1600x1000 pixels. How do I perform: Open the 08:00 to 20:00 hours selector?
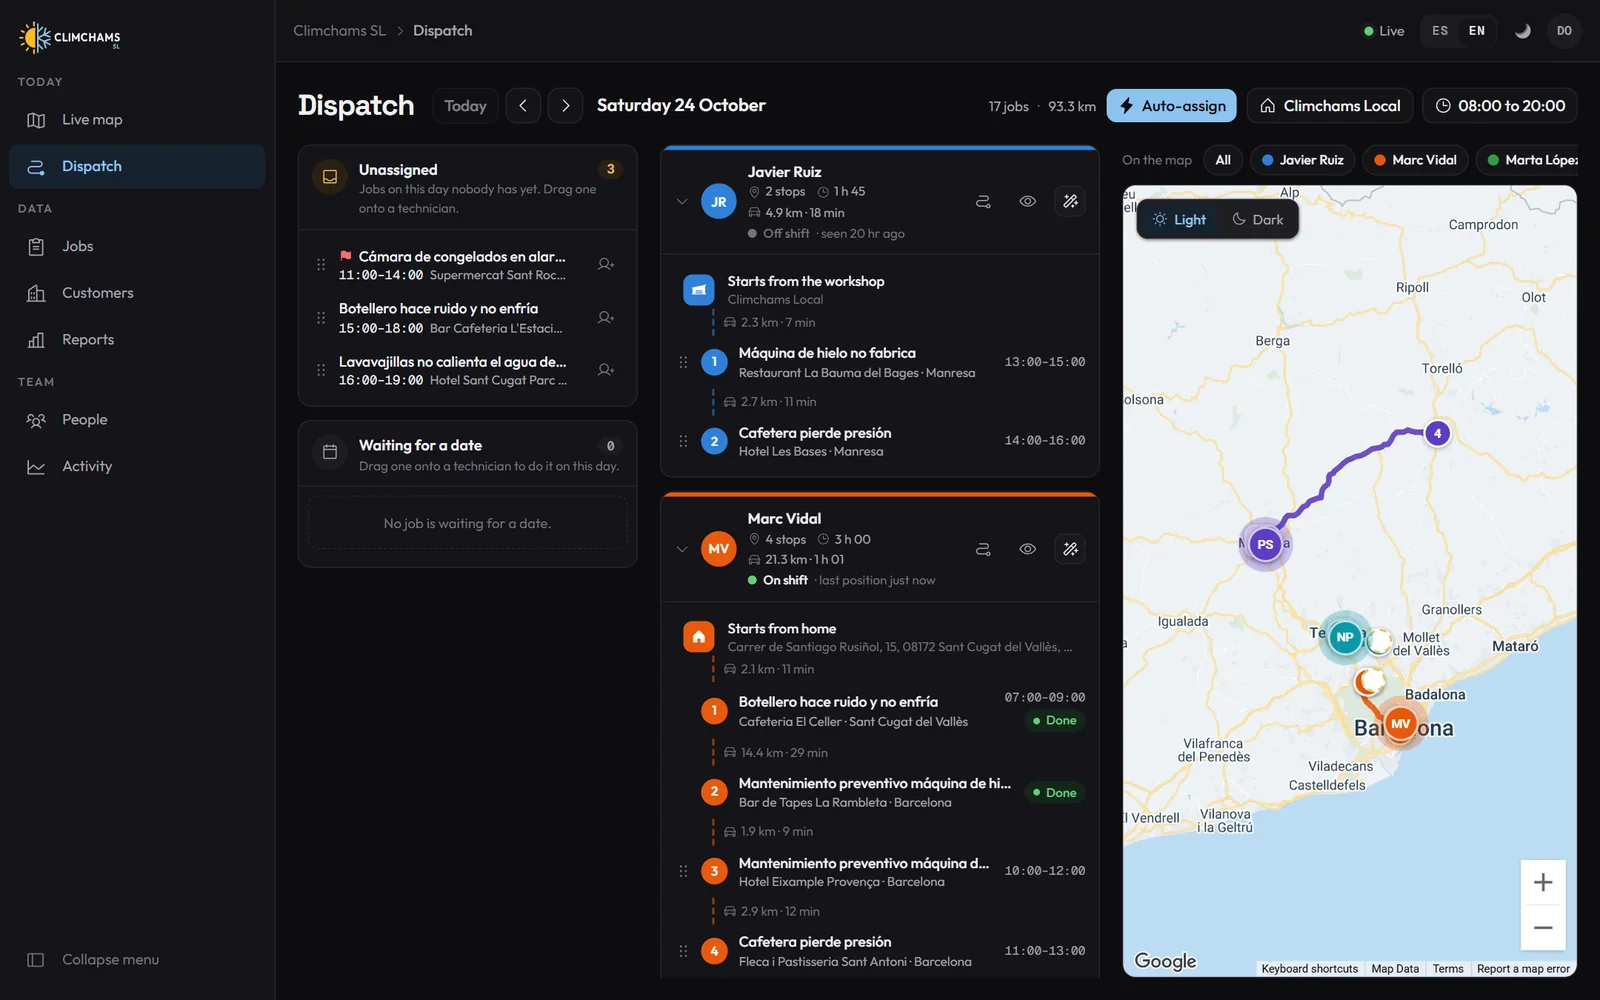[x=1500, y=106]
